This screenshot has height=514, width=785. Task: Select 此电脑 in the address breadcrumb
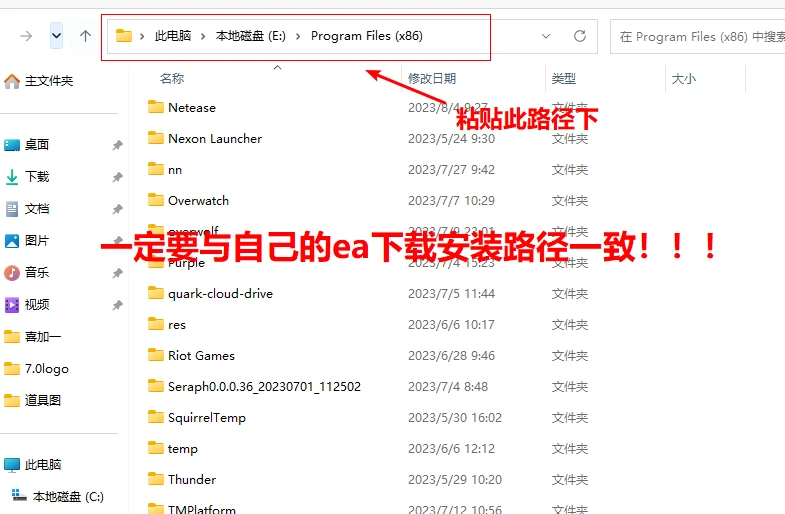coord(171,36)
